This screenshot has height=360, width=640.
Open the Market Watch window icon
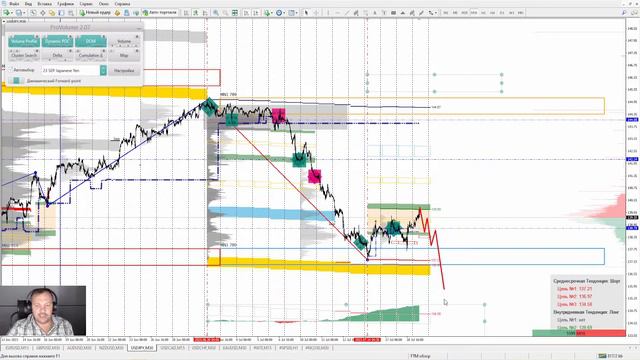click(33, 13)
